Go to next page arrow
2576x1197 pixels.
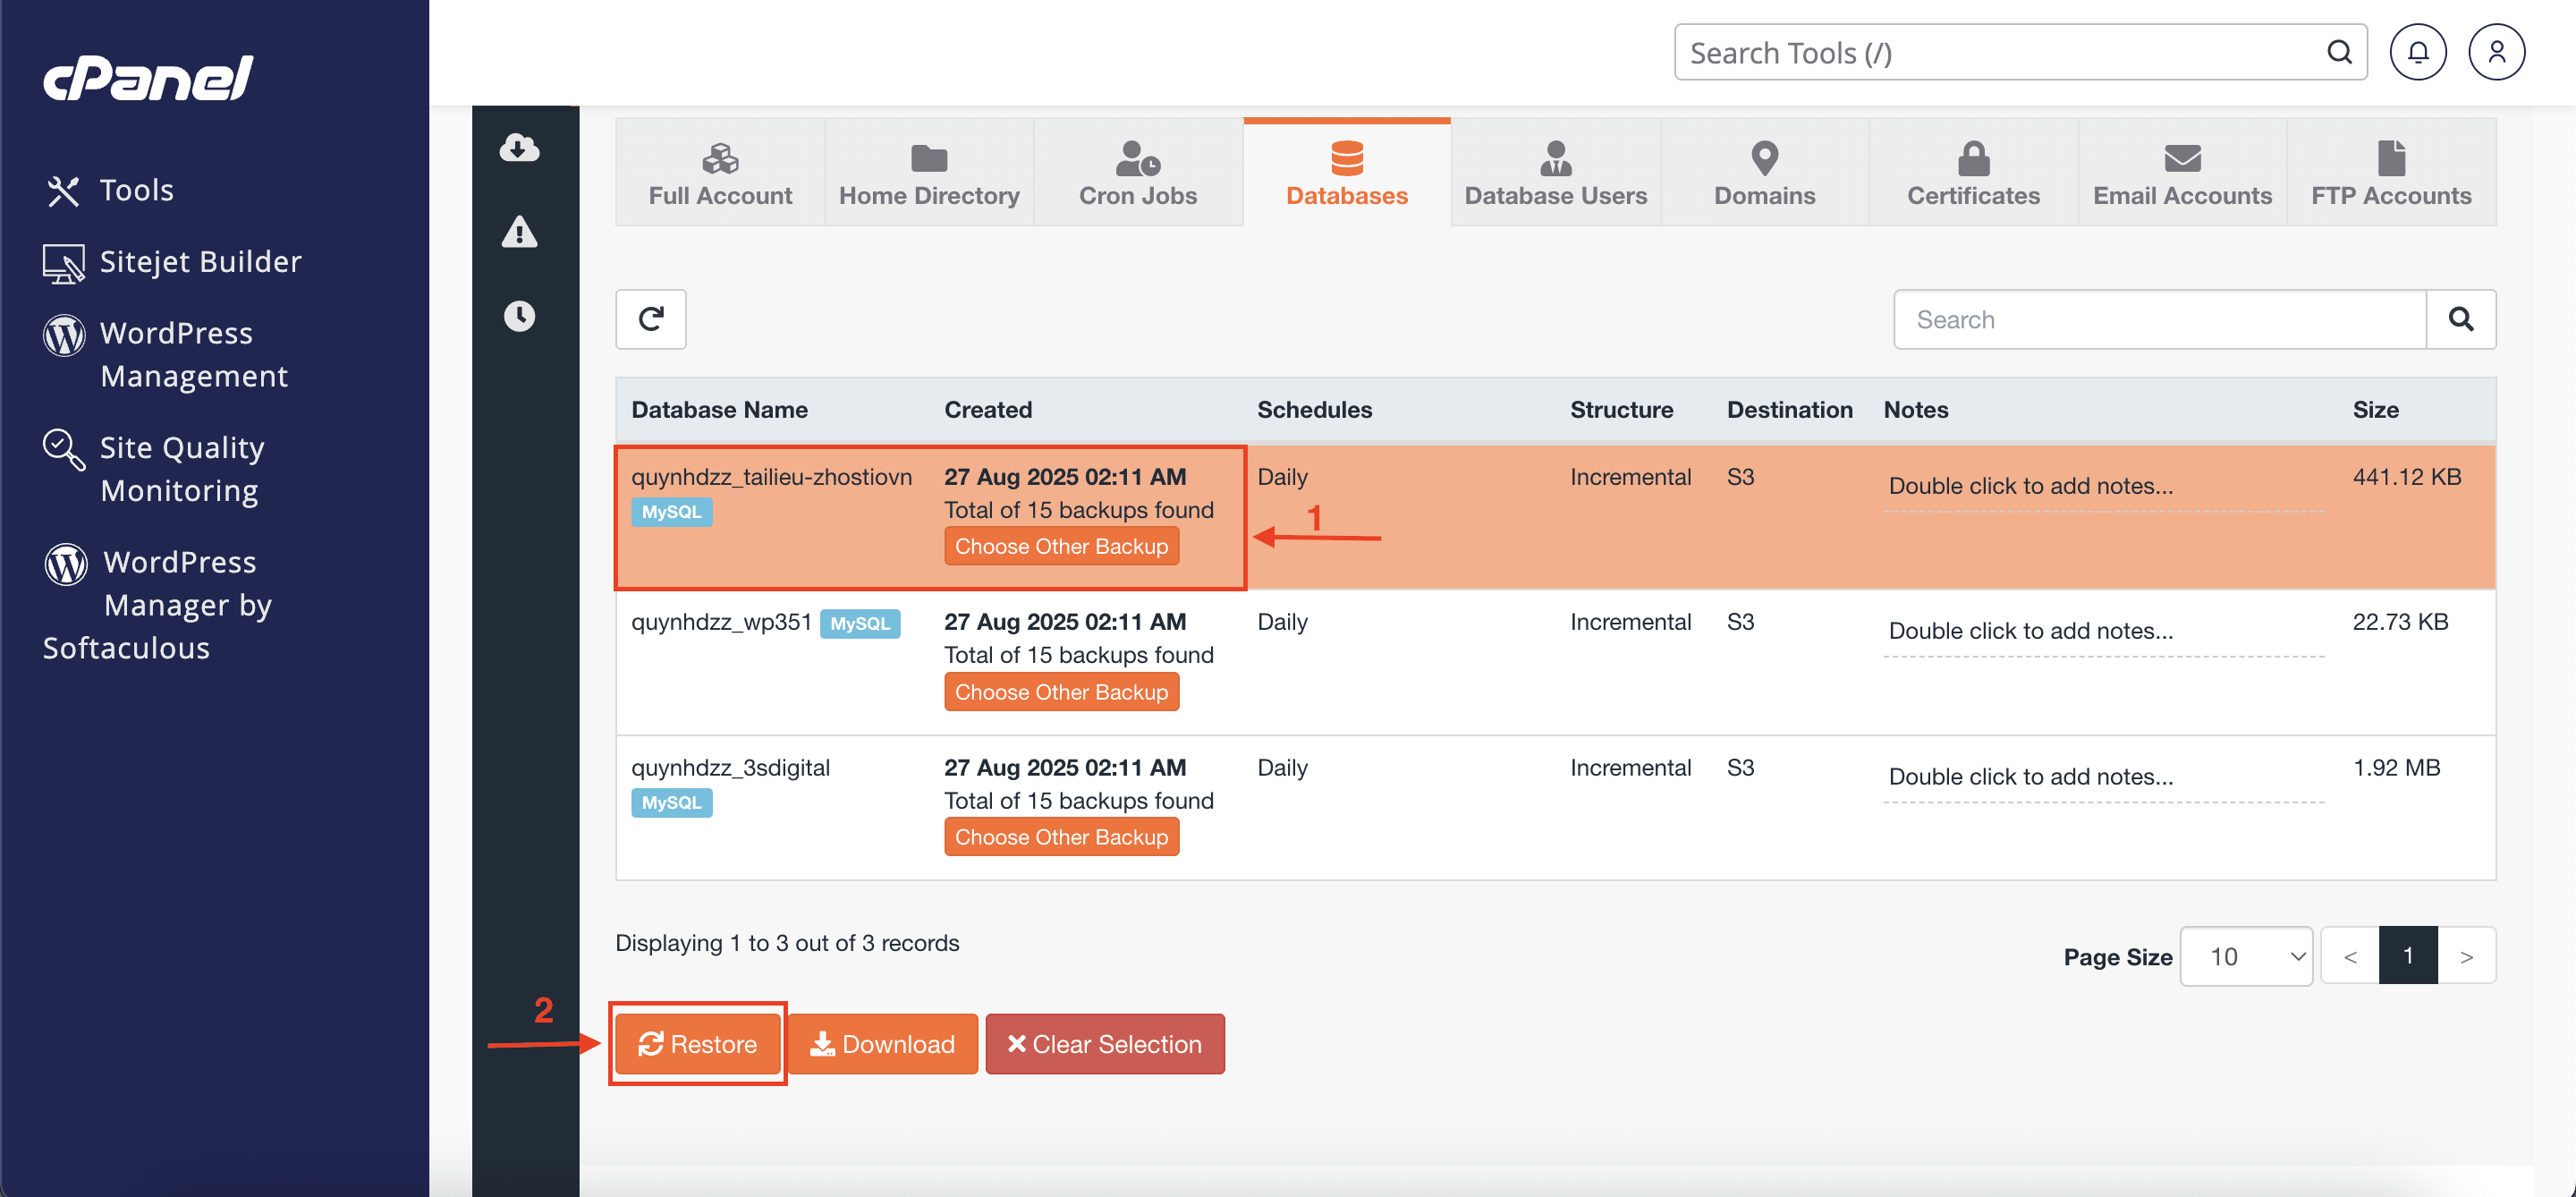2466,956
